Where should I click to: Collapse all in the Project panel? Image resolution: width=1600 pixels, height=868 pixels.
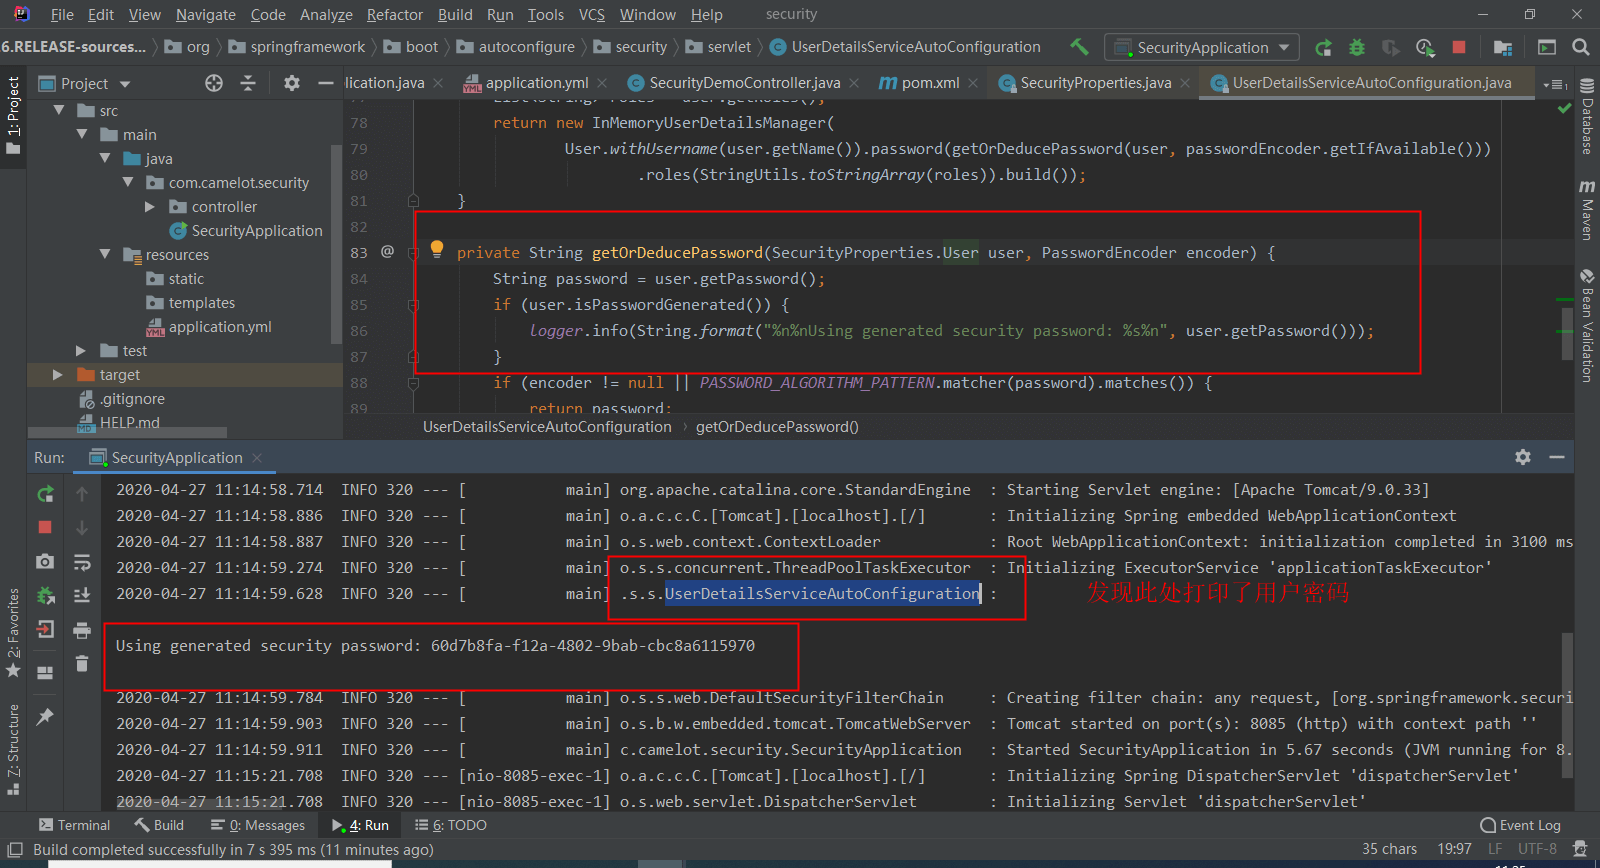pos(248,83)
